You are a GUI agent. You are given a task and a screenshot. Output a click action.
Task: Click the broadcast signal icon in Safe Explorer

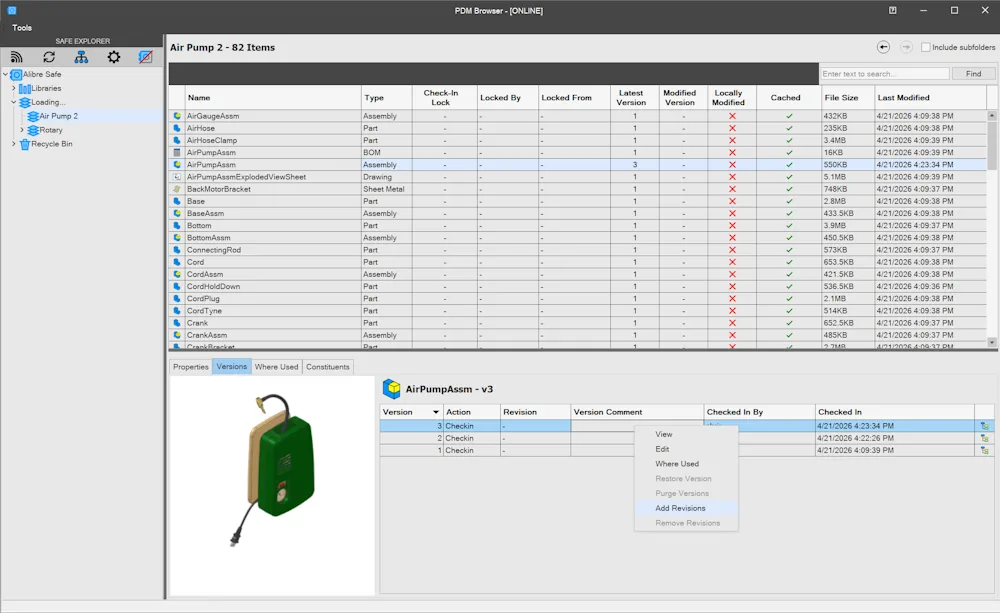(17, 57)
